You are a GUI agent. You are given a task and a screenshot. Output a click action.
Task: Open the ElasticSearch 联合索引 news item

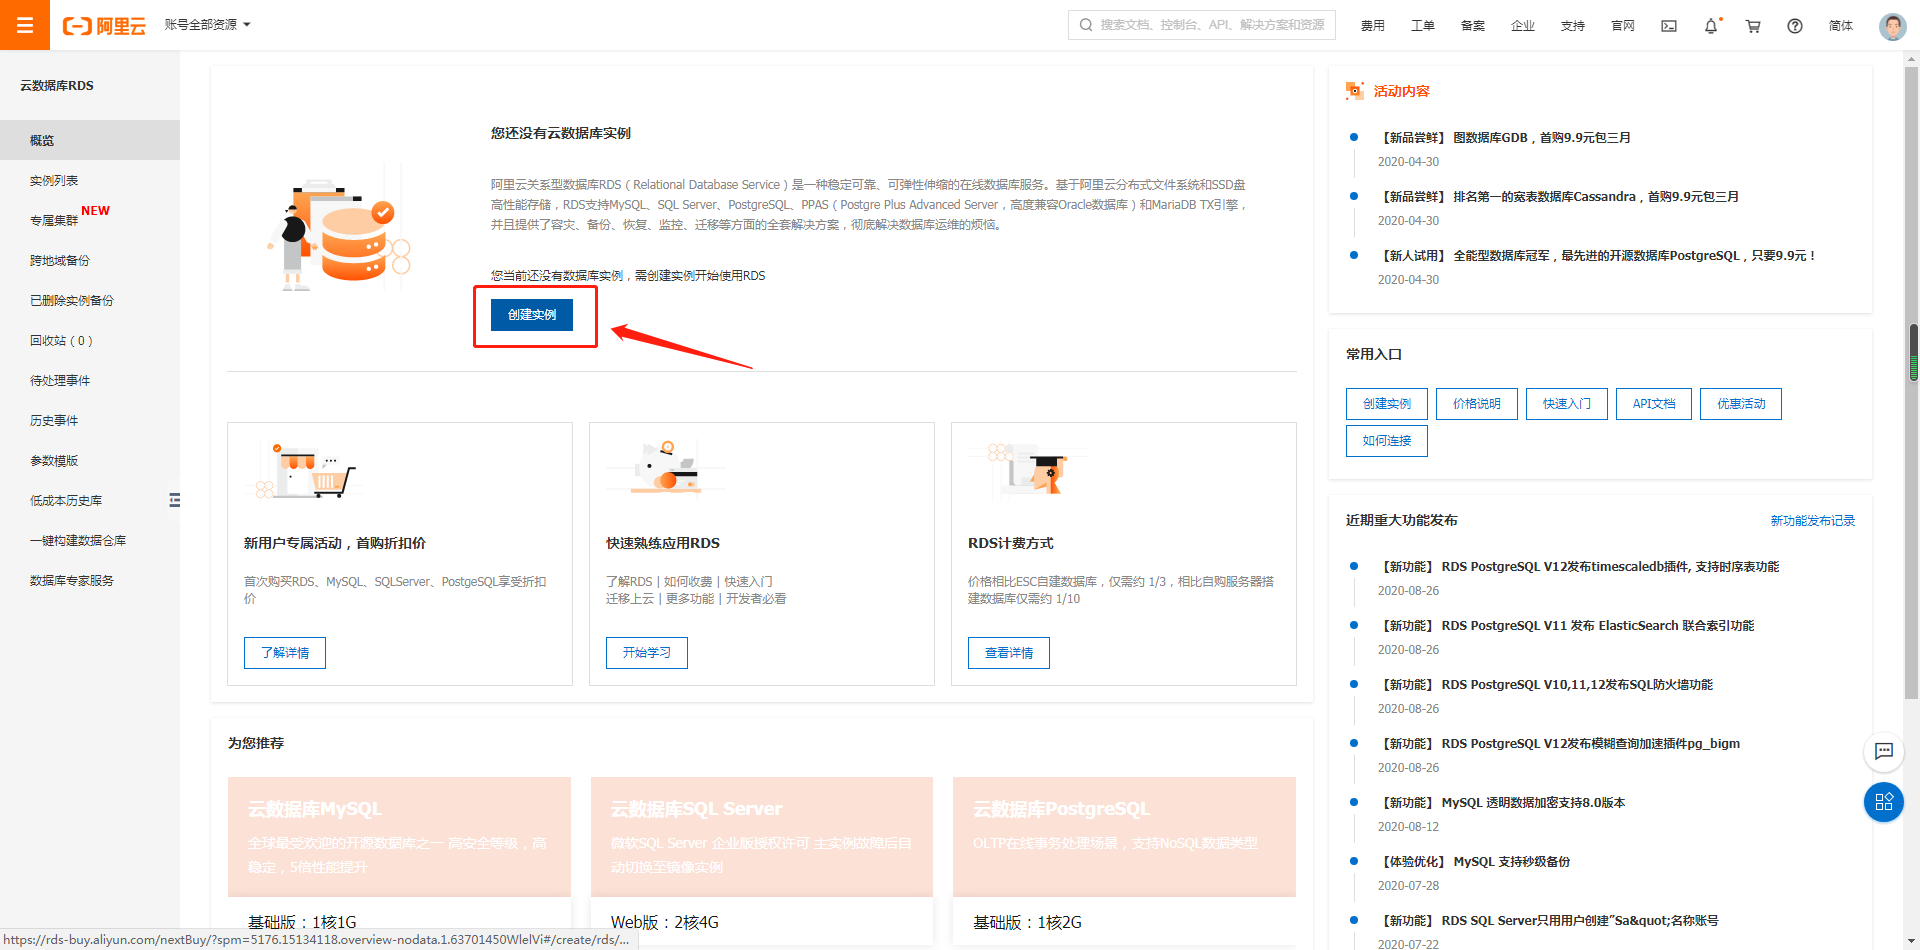(1566, 626)
